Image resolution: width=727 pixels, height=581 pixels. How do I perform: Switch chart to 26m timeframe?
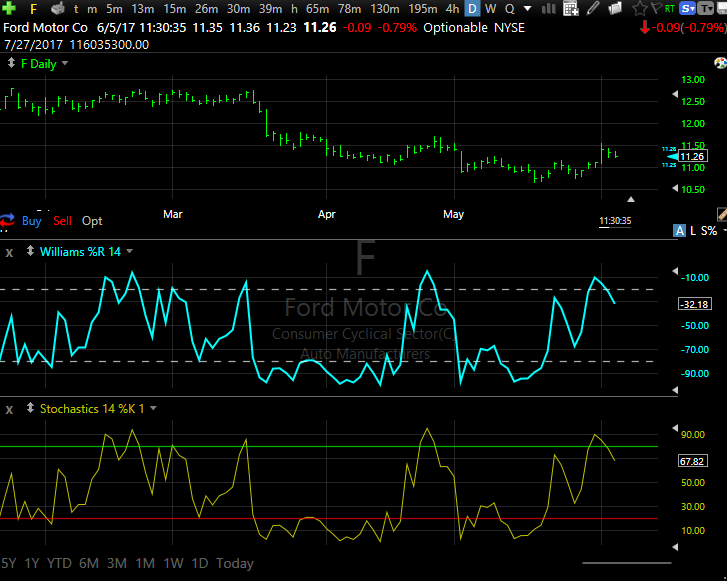(x=206, y=9)
